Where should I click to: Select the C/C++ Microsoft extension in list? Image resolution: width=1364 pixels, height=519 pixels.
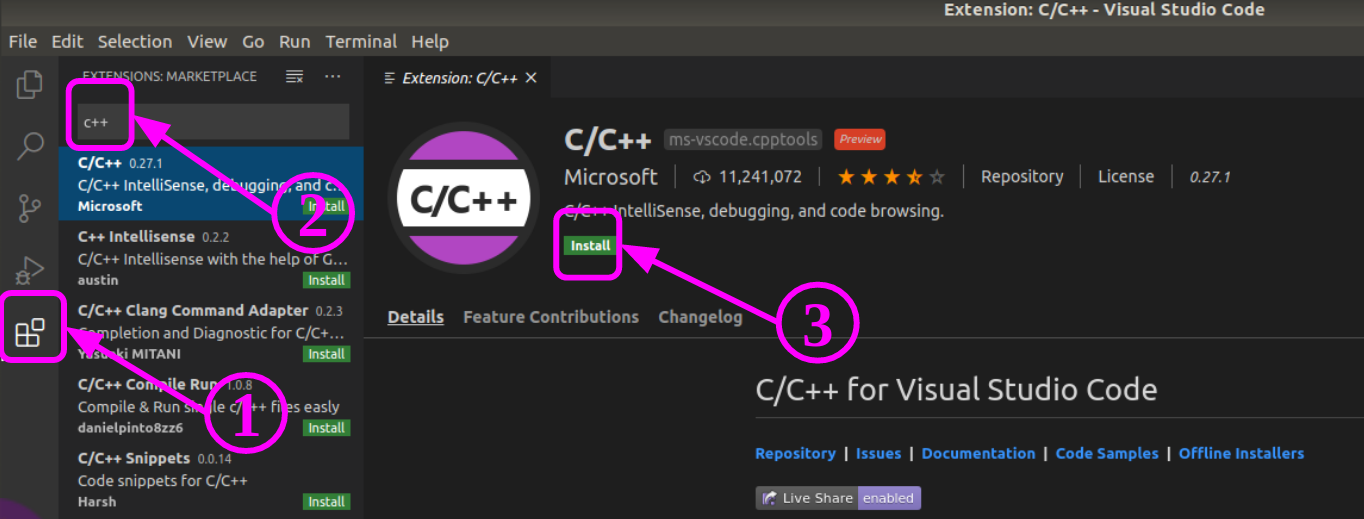[x=211, y=184]
